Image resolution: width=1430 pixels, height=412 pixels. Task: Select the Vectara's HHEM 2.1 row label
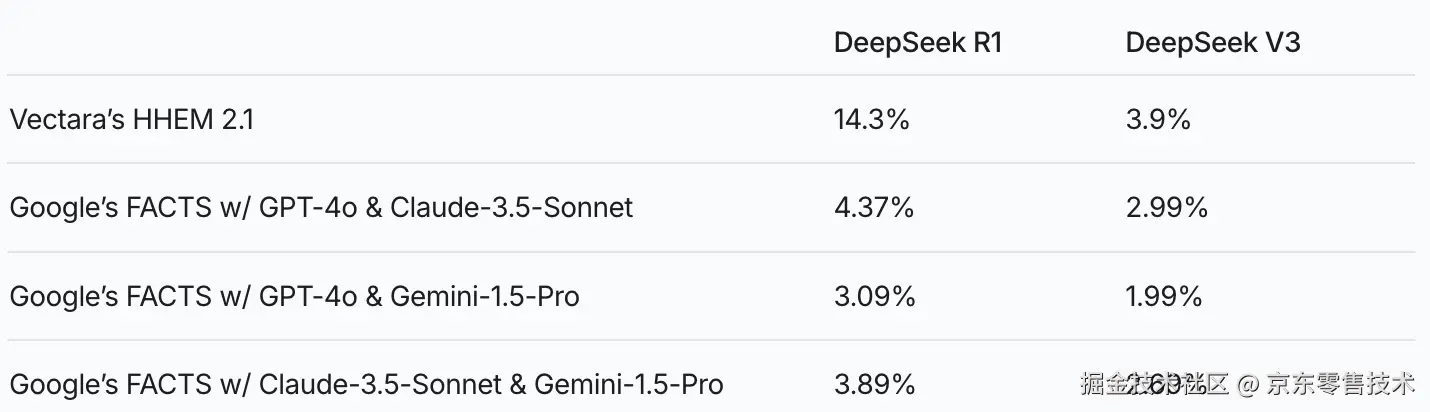pos(132,120)
